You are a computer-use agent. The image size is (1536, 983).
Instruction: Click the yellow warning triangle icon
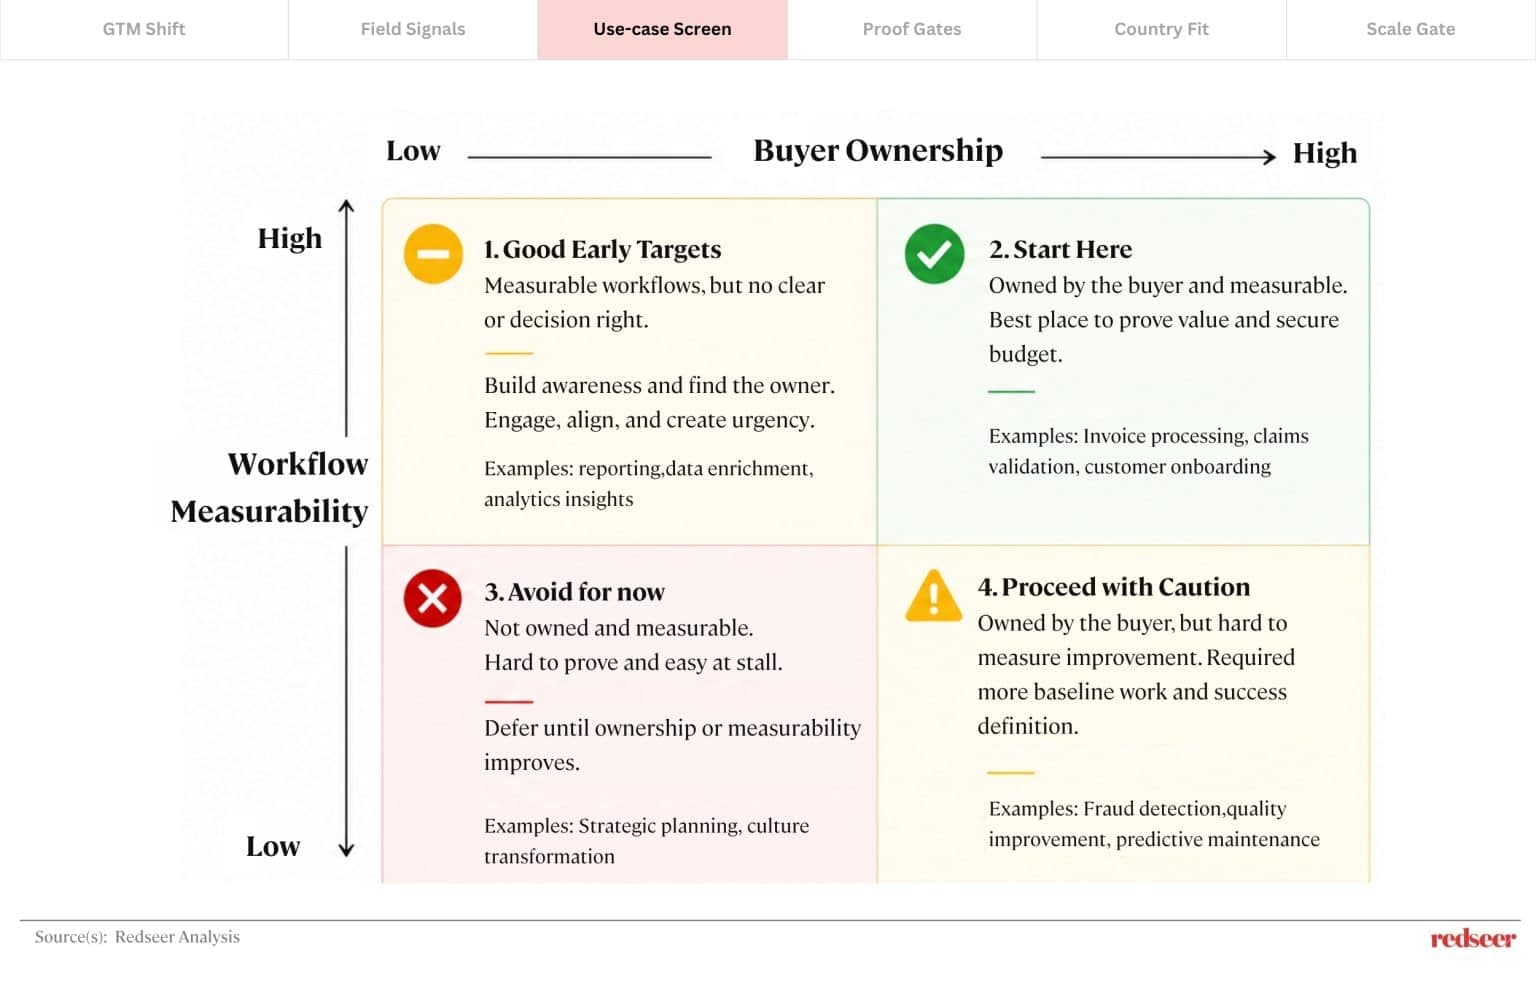933,595
